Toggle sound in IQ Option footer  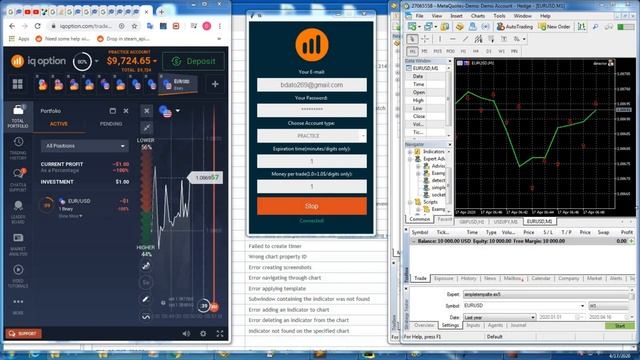[186, 333]
